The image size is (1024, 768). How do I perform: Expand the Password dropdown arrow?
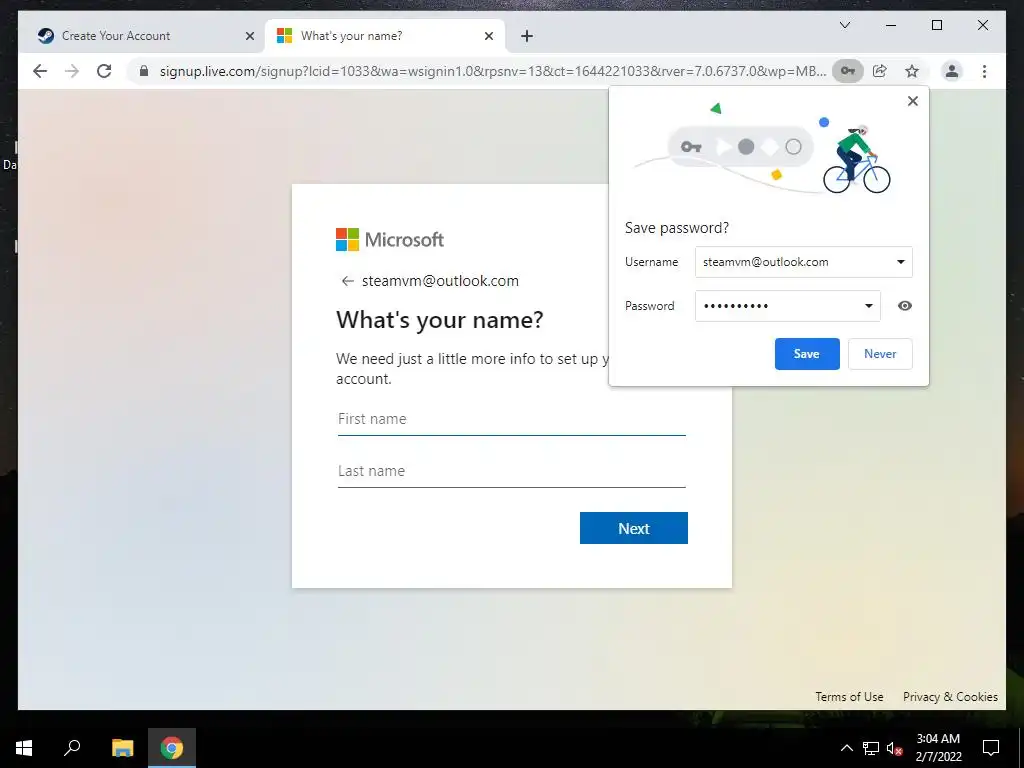(869, 306)
